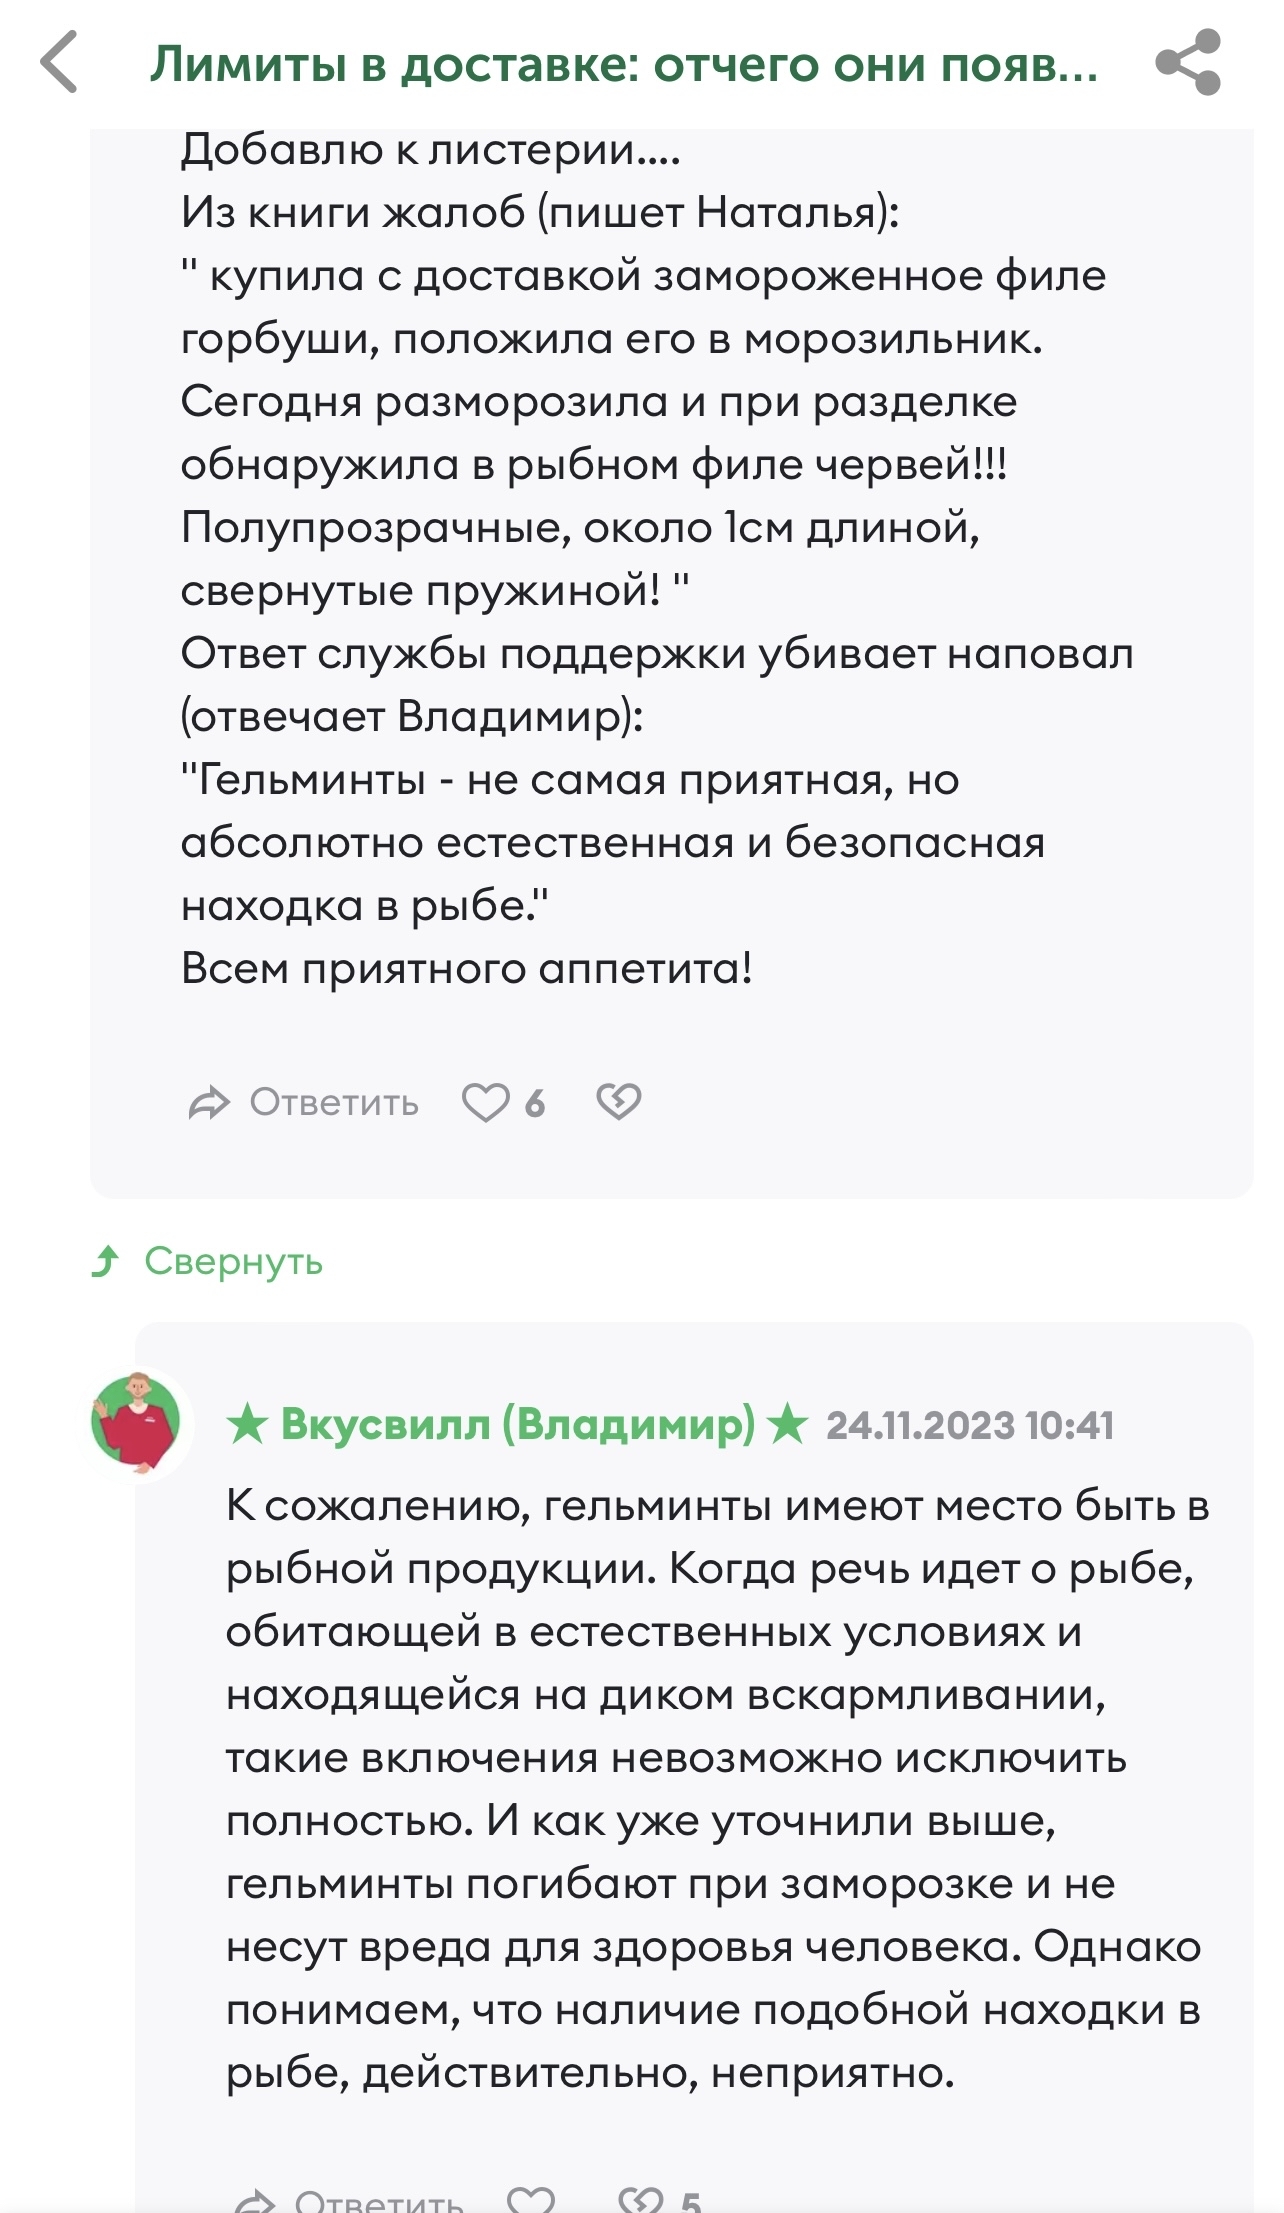Click the green star before Вкусвилл

pos(247,1424)
